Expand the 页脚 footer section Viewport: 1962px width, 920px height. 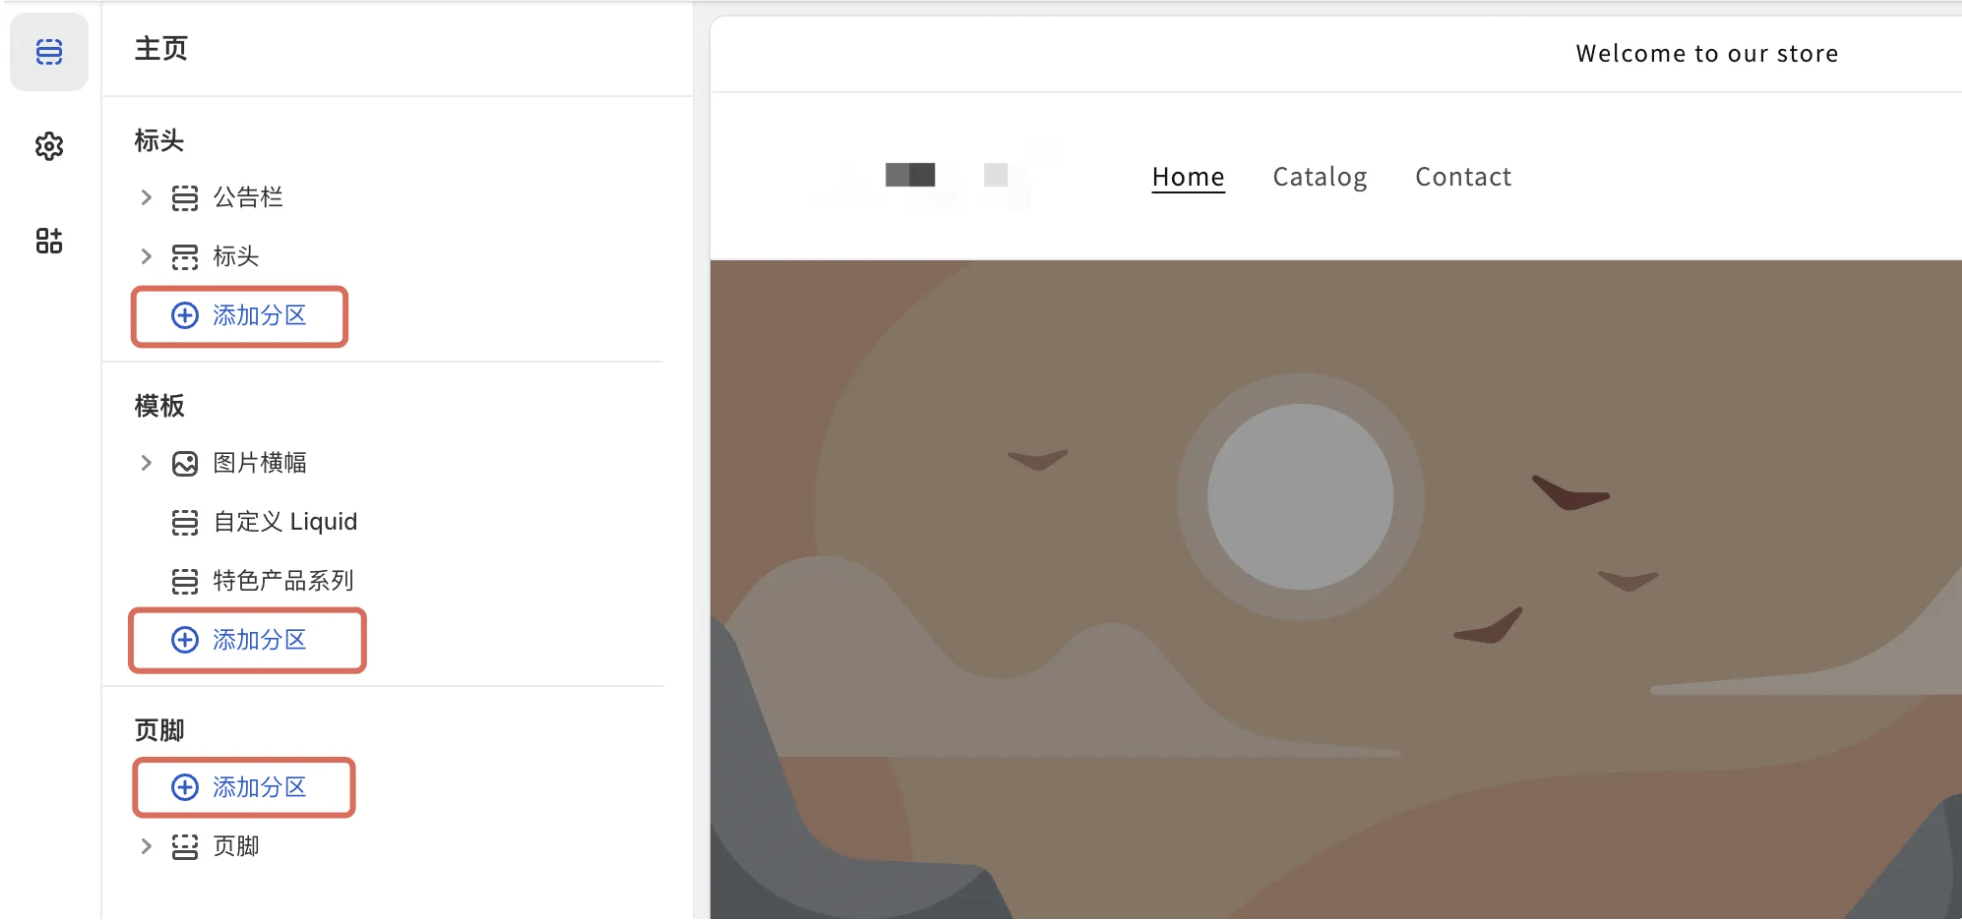(x=146, y=847)
